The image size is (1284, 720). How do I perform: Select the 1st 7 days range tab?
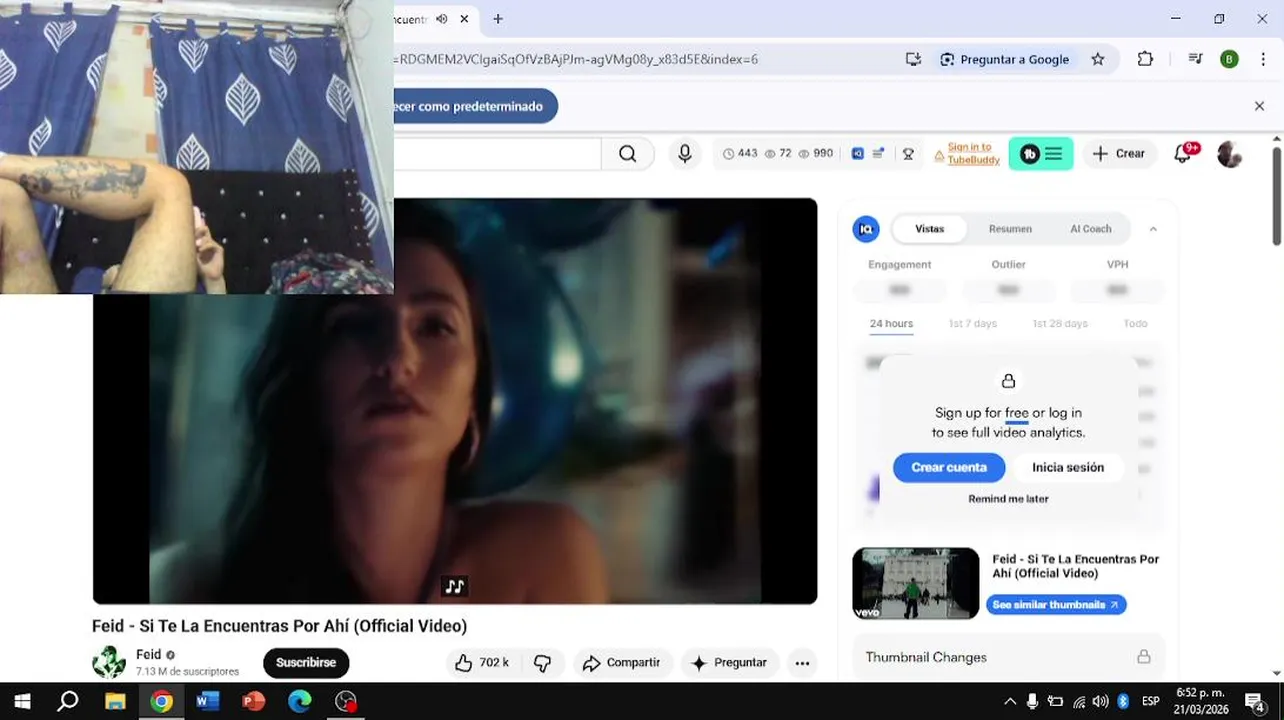[972, 324]
